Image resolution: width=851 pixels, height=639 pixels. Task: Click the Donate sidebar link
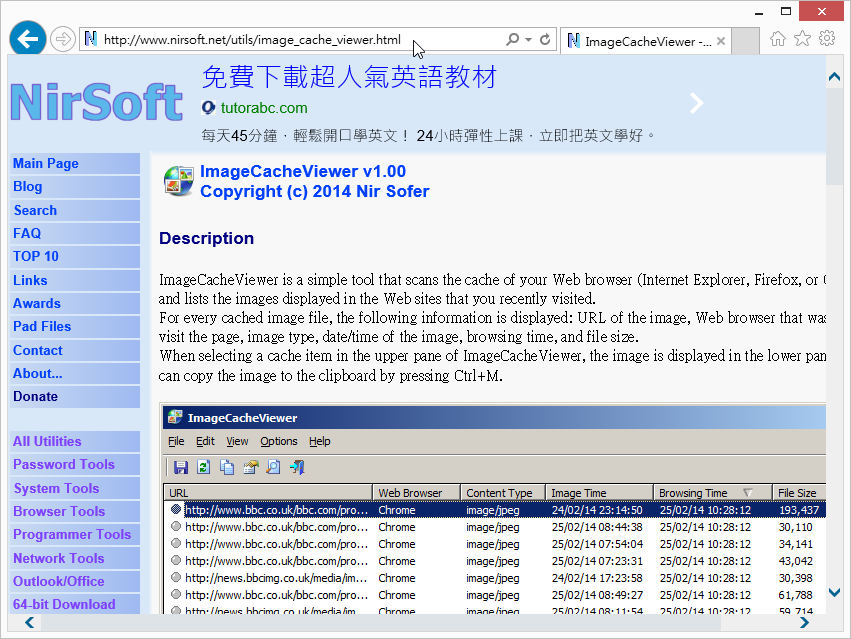coord(75,396)
